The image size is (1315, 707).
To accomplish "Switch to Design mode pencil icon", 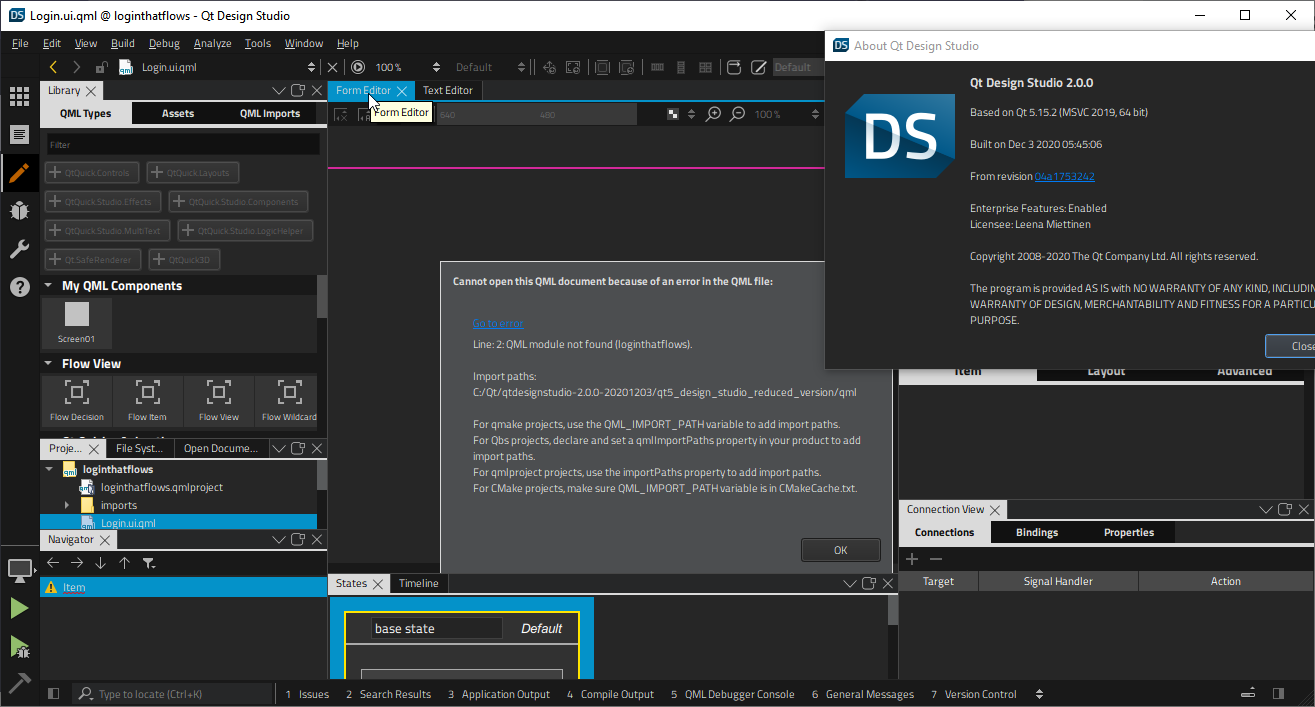I will (x=19, y=172).
